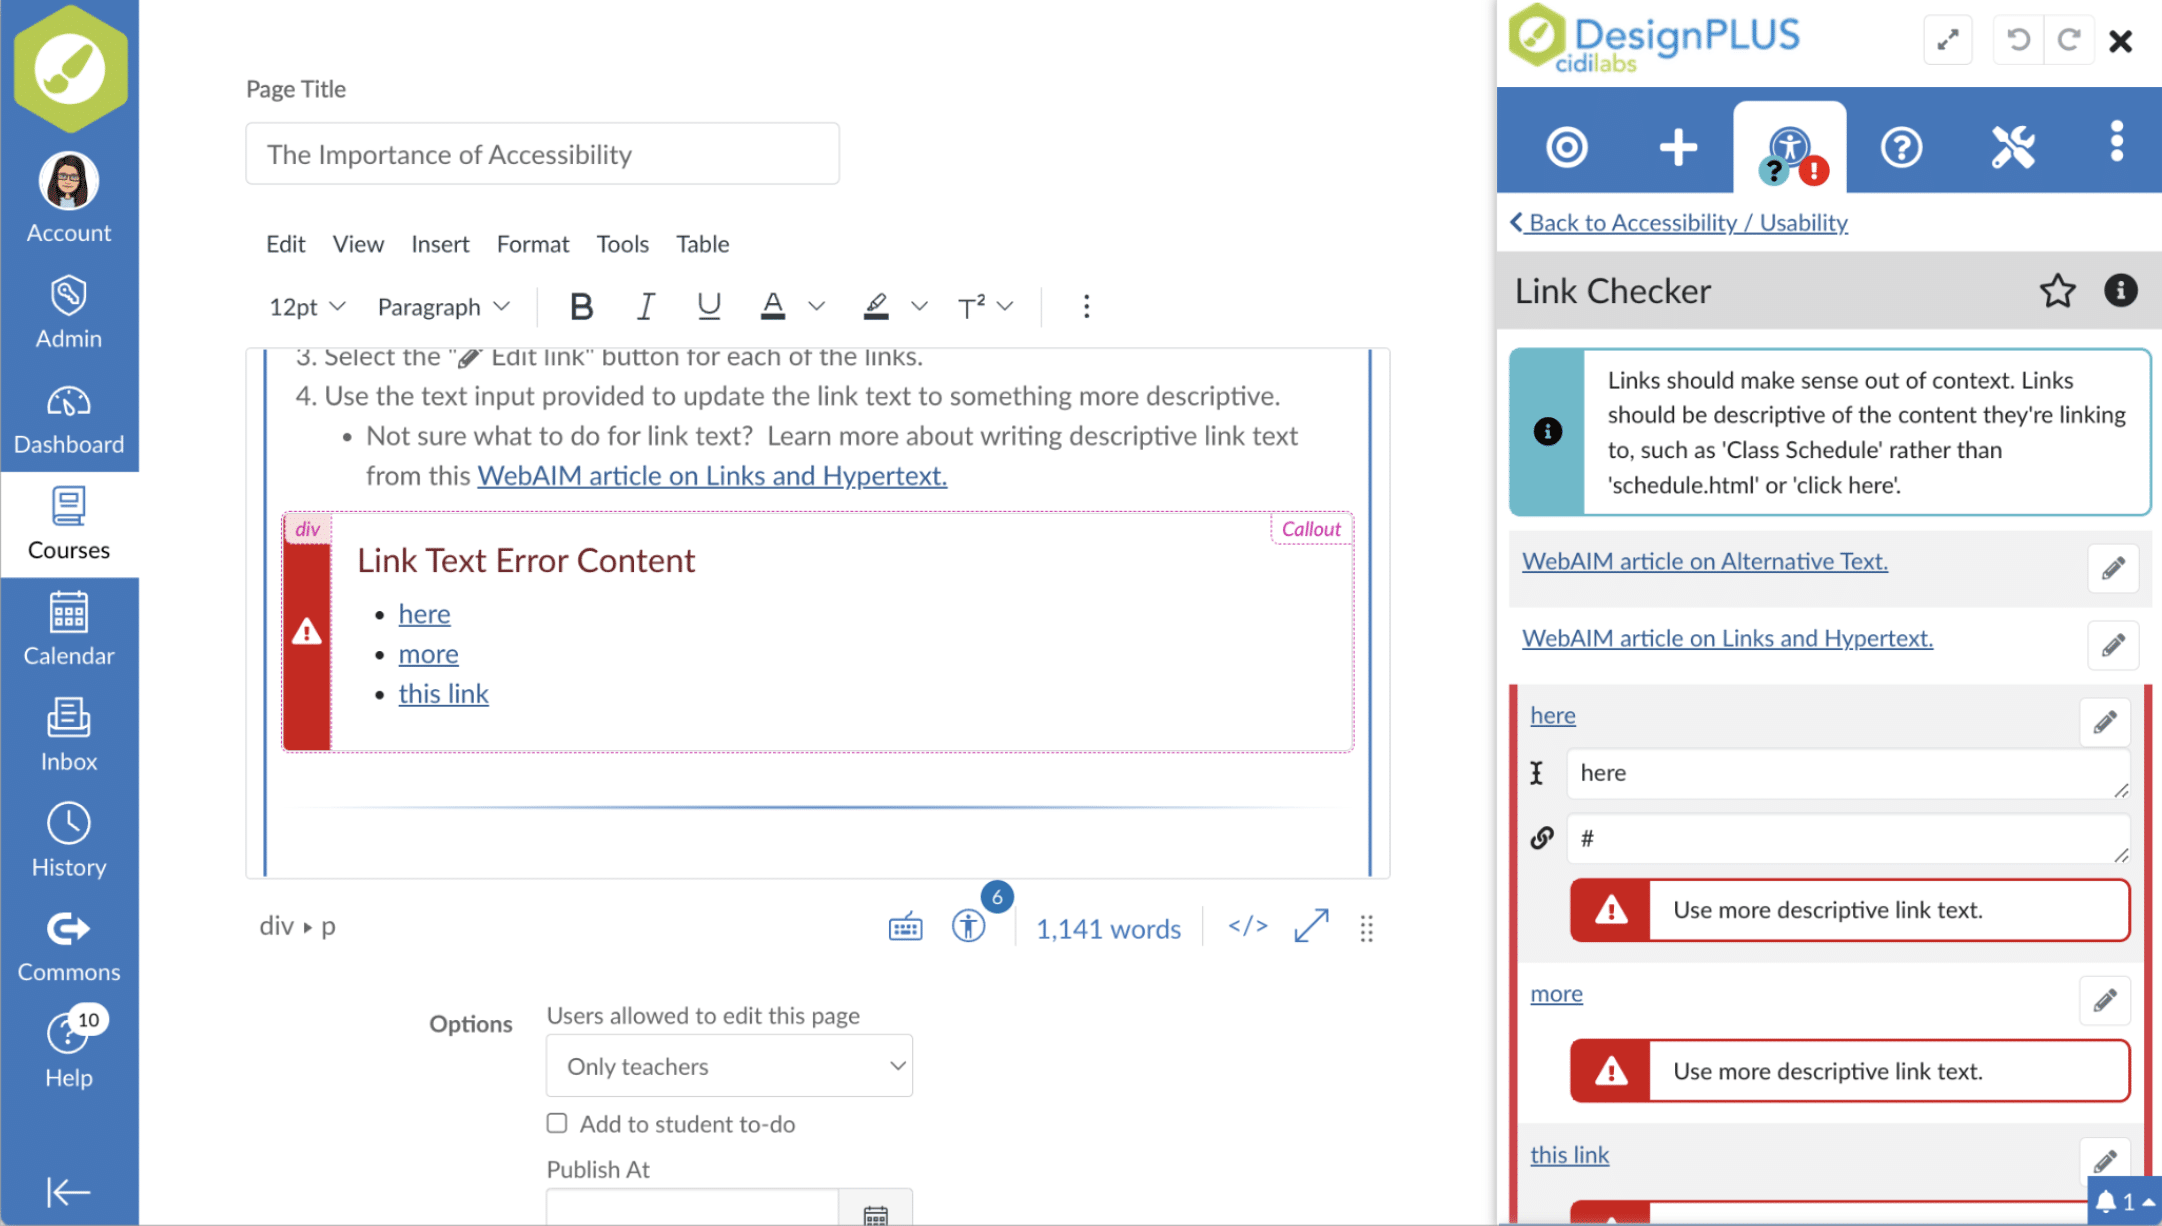The image size is (2162, 1226).
Task: Check the 'Add to student to-do' box
Action: [557, 1123]
